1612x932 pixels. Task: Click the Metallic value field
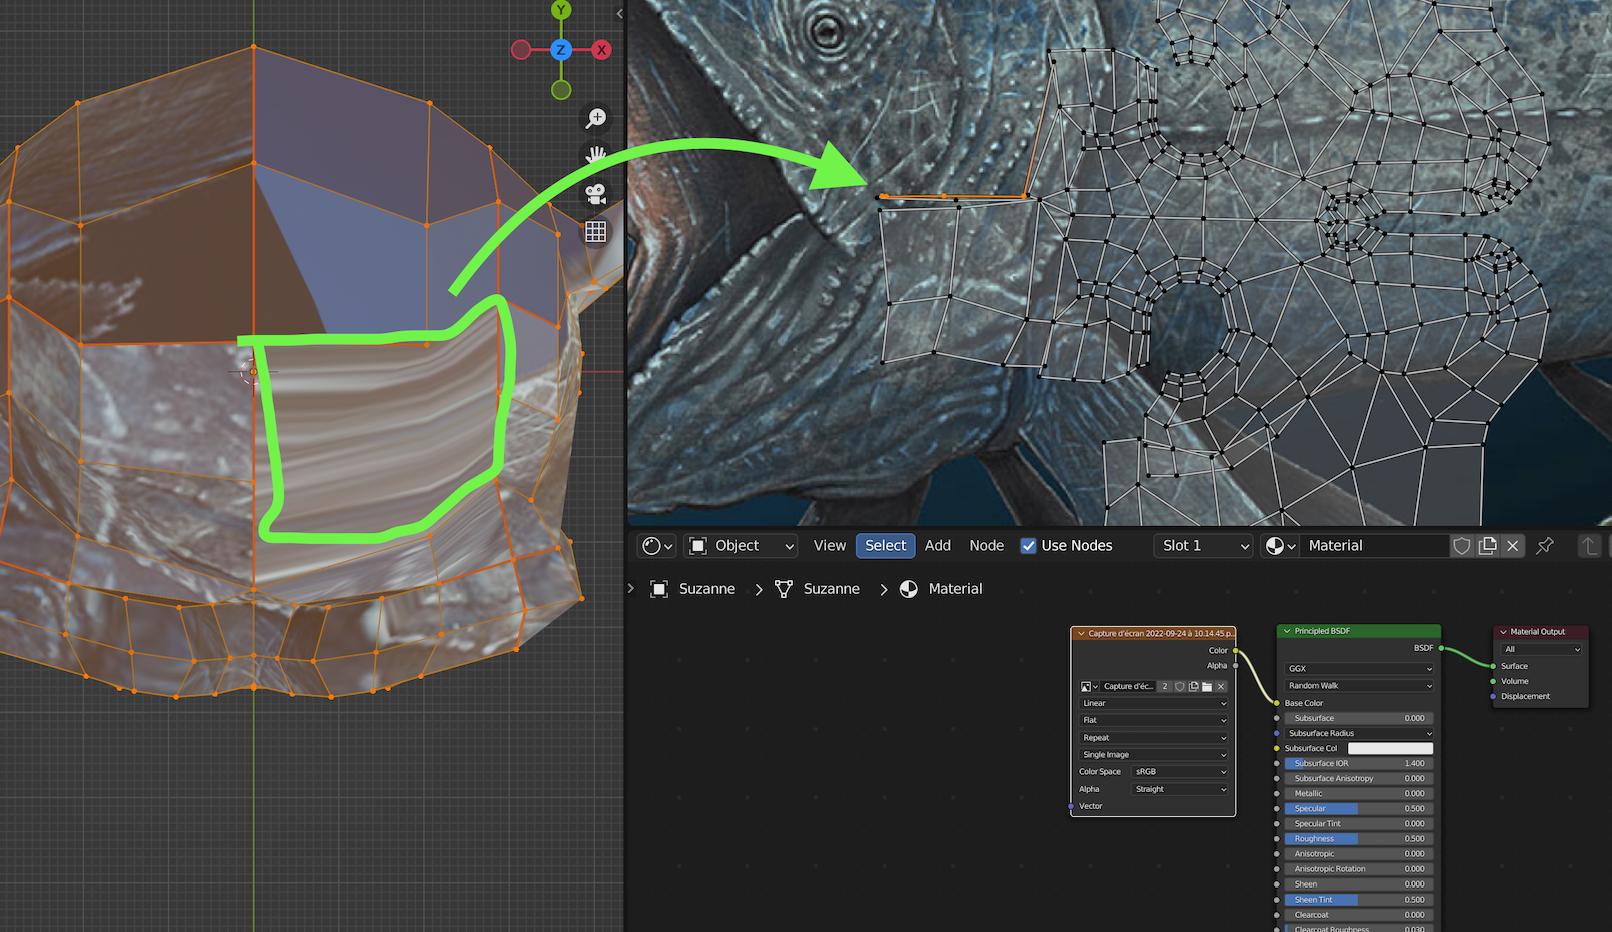(1359, 794)
